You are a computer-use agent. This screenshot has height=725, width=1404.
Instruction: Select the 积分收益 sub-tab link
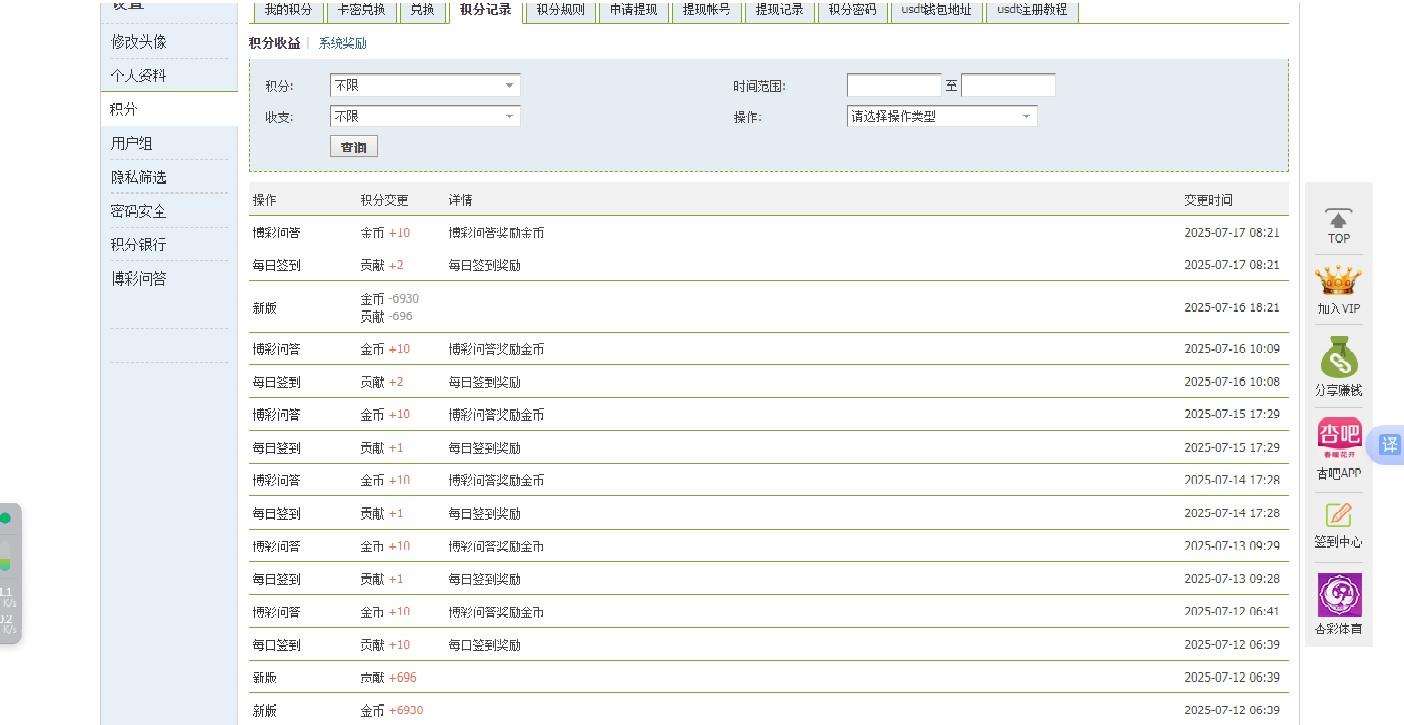click(x=274, y=44)
